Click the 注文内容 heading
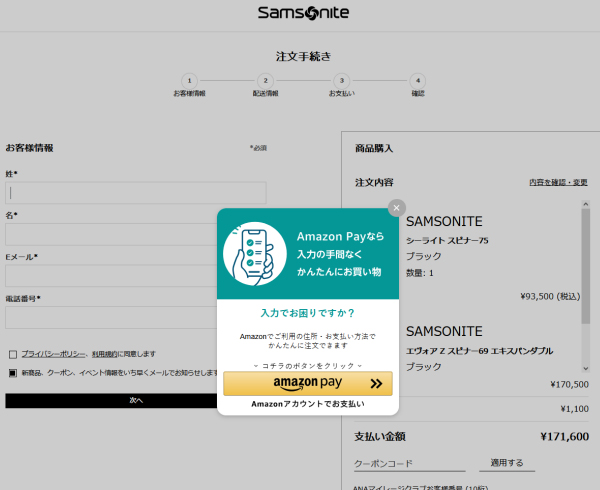 (374, 182)
